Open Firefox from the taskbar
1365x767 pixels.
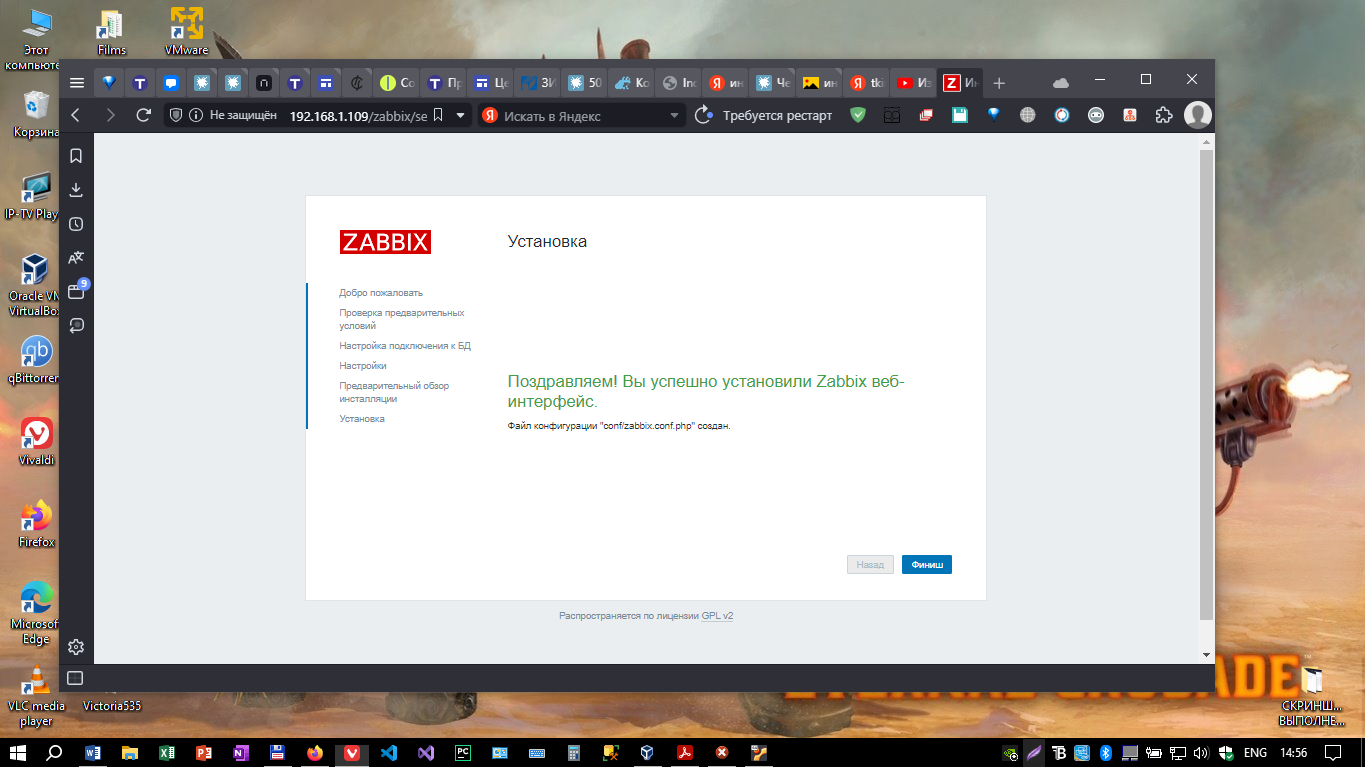pyautogui.click(x=315, y=752)
